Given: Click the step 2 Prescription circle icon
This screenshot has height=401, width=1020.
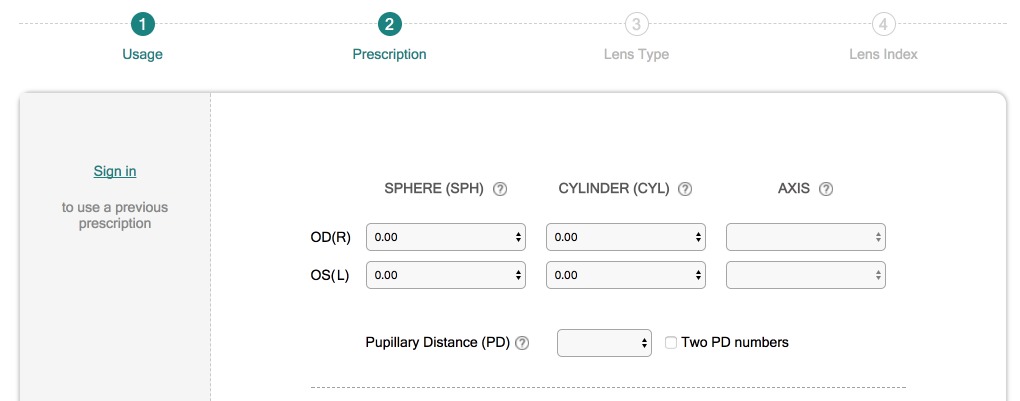Looking at the screenshot, I should (x=390, y=24).
